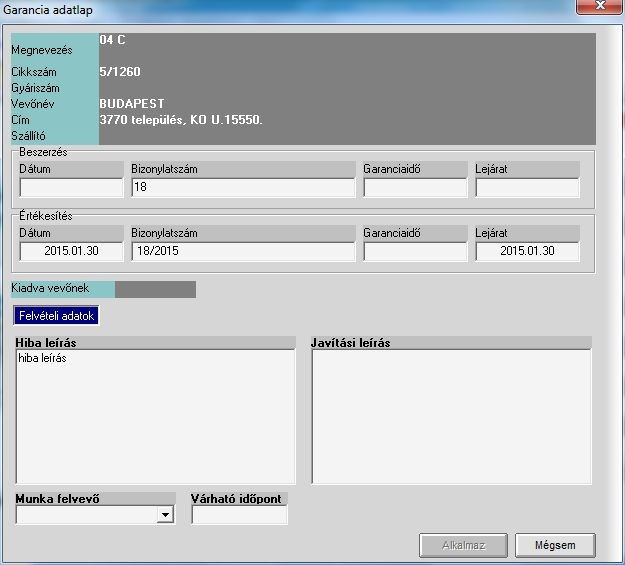The image size is (625, 565).
Task: Click the Beszerzés Bizonylatszám field with 18
Action: [243, 187]
